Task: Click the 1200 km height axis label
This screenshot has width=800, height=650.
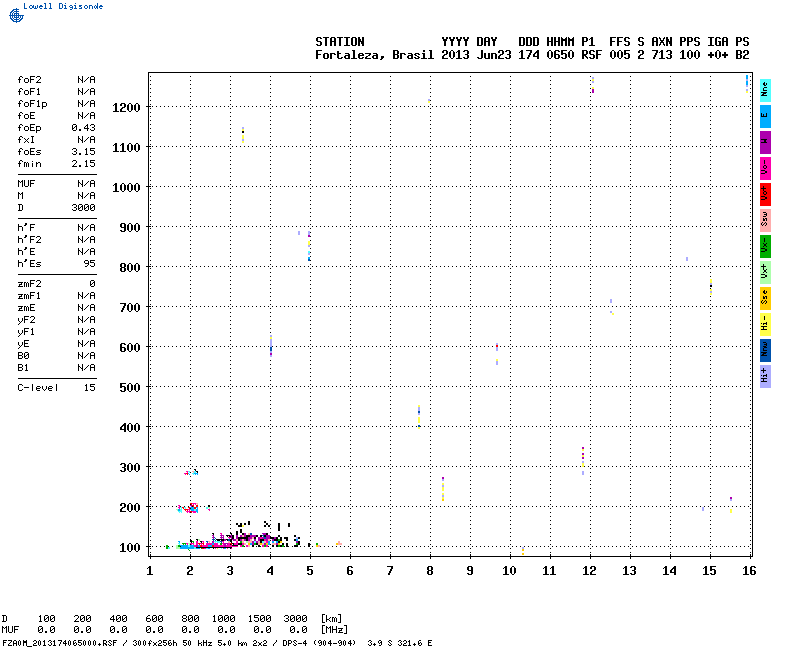Action: [126, 108]
